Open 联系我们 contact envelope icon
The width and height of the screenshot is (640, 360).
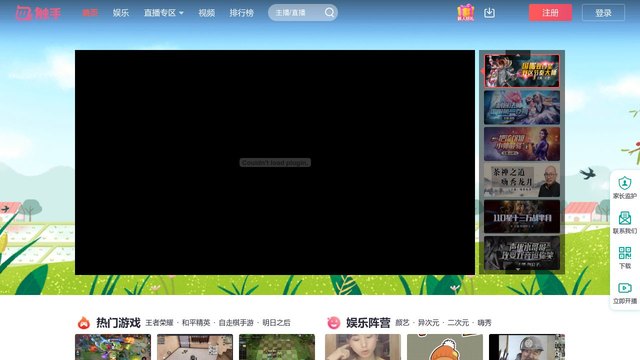(624, 223)
